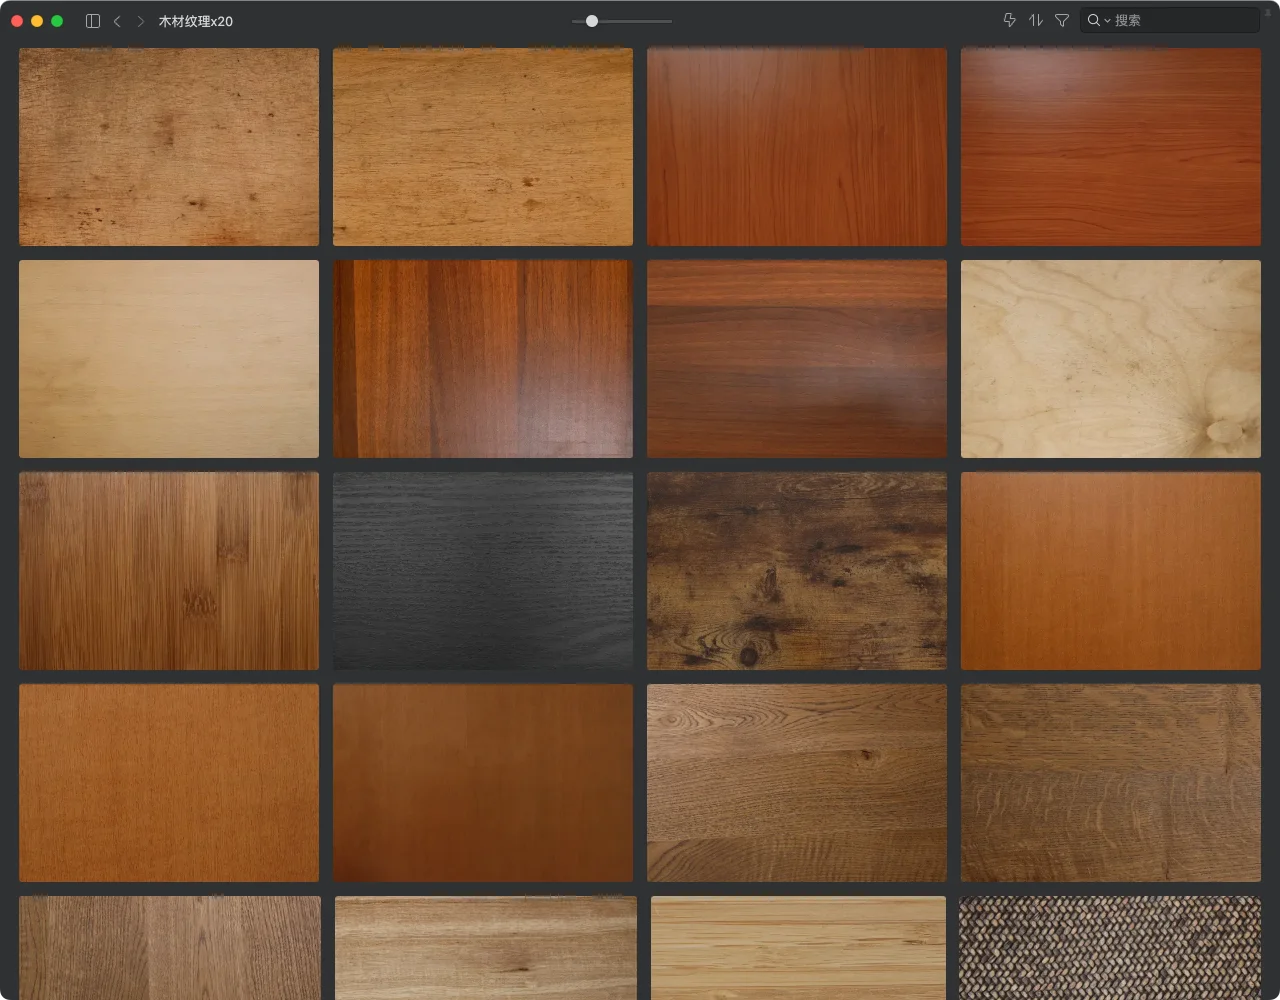This screenshot has height=1000, width=1280.
Task: Select the dark reddish-brown smooth wood thumbnail
Action: coord(483,783)
